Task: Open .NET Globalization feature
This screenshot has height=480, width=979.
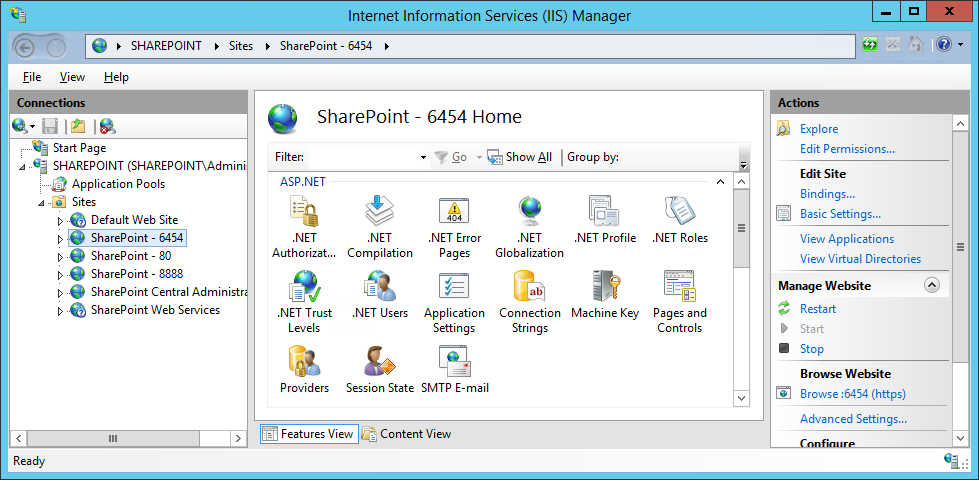Action: pos(529,227)
